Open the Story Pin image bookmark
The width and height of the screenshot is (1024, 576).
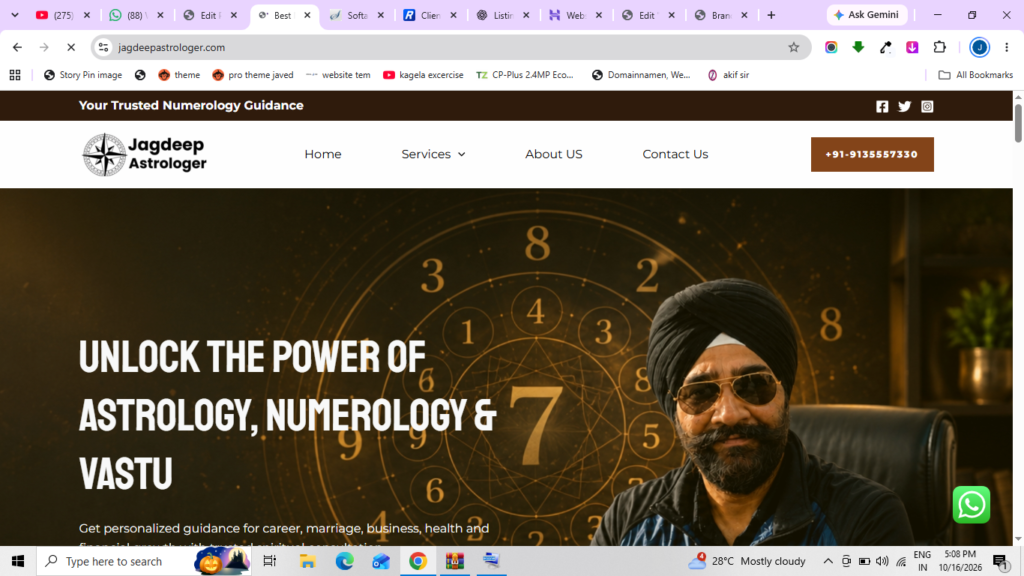pos(83,75)
